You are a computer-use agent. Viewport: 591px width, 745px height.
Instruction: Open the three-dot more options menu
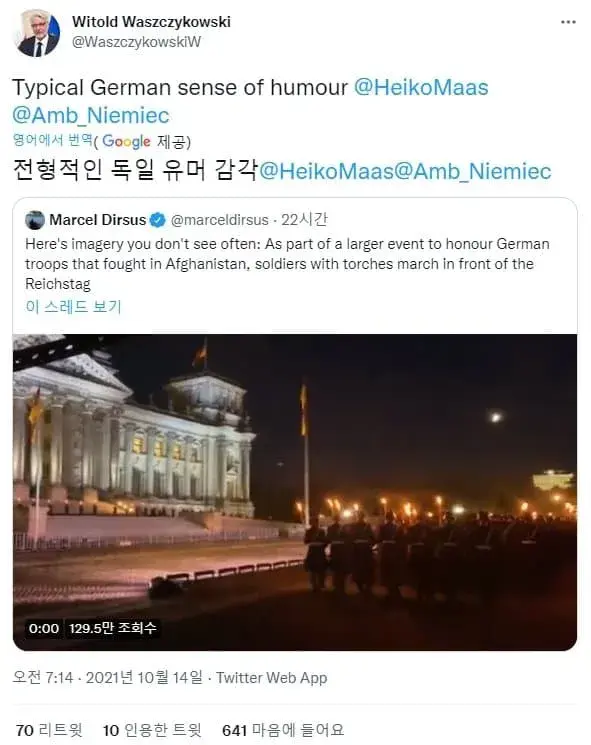[568, 22]
